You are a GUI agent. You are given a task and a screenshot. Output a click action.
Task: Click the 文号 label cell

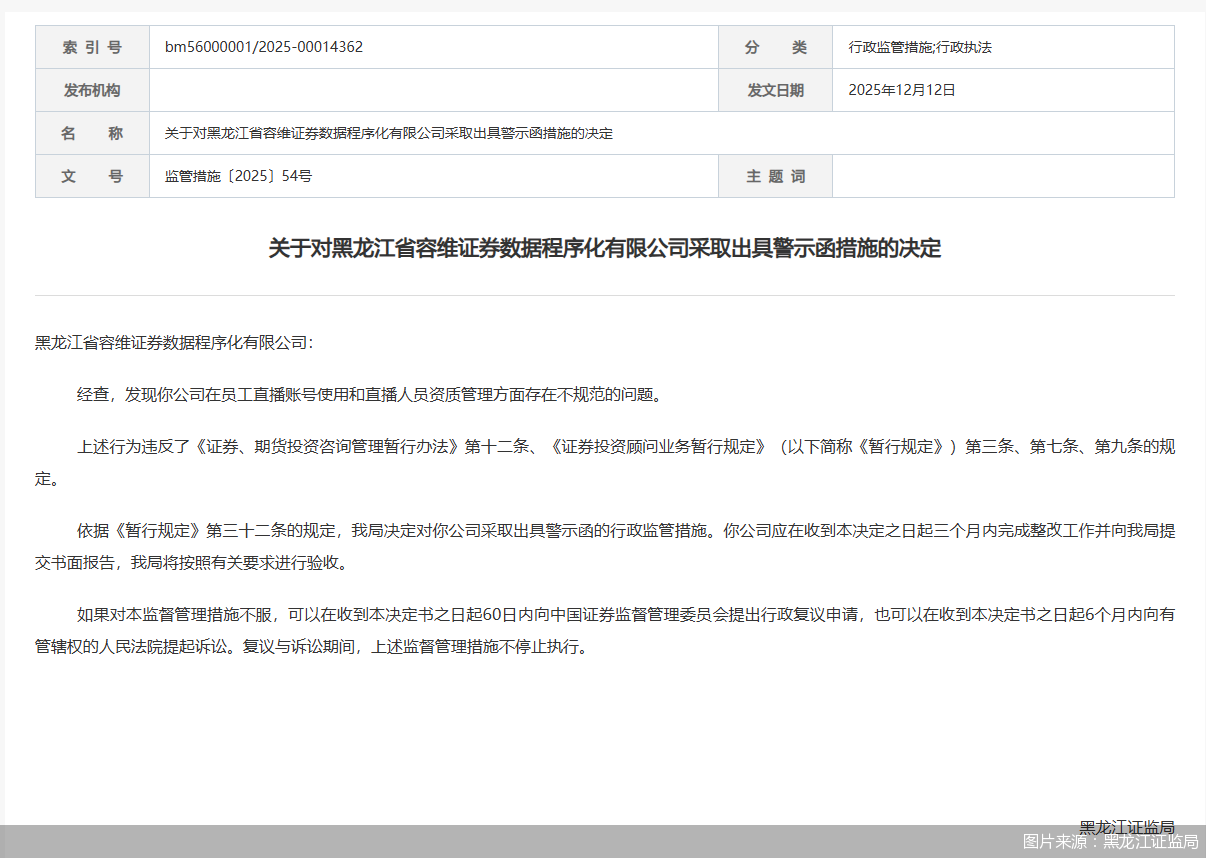click(x=92, y=176)
